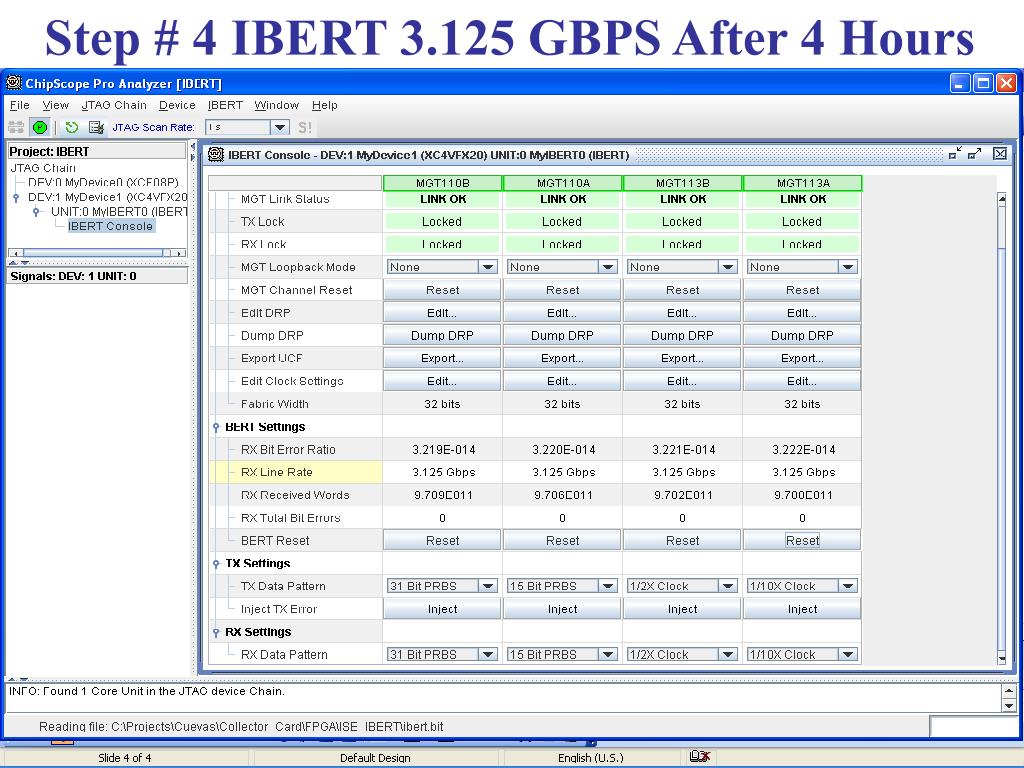This screenshot has width=1024, height=768.
Task: Click the S! scan now toolbar icon
Action: coord(305,127)
